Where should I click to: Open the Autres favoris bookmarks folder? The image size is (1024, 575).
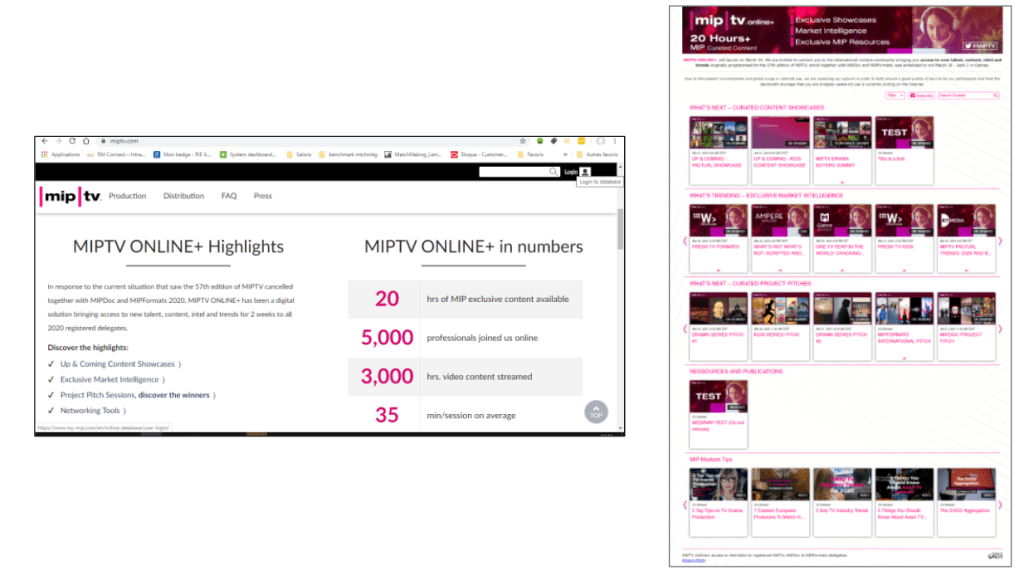click(598, 155)
